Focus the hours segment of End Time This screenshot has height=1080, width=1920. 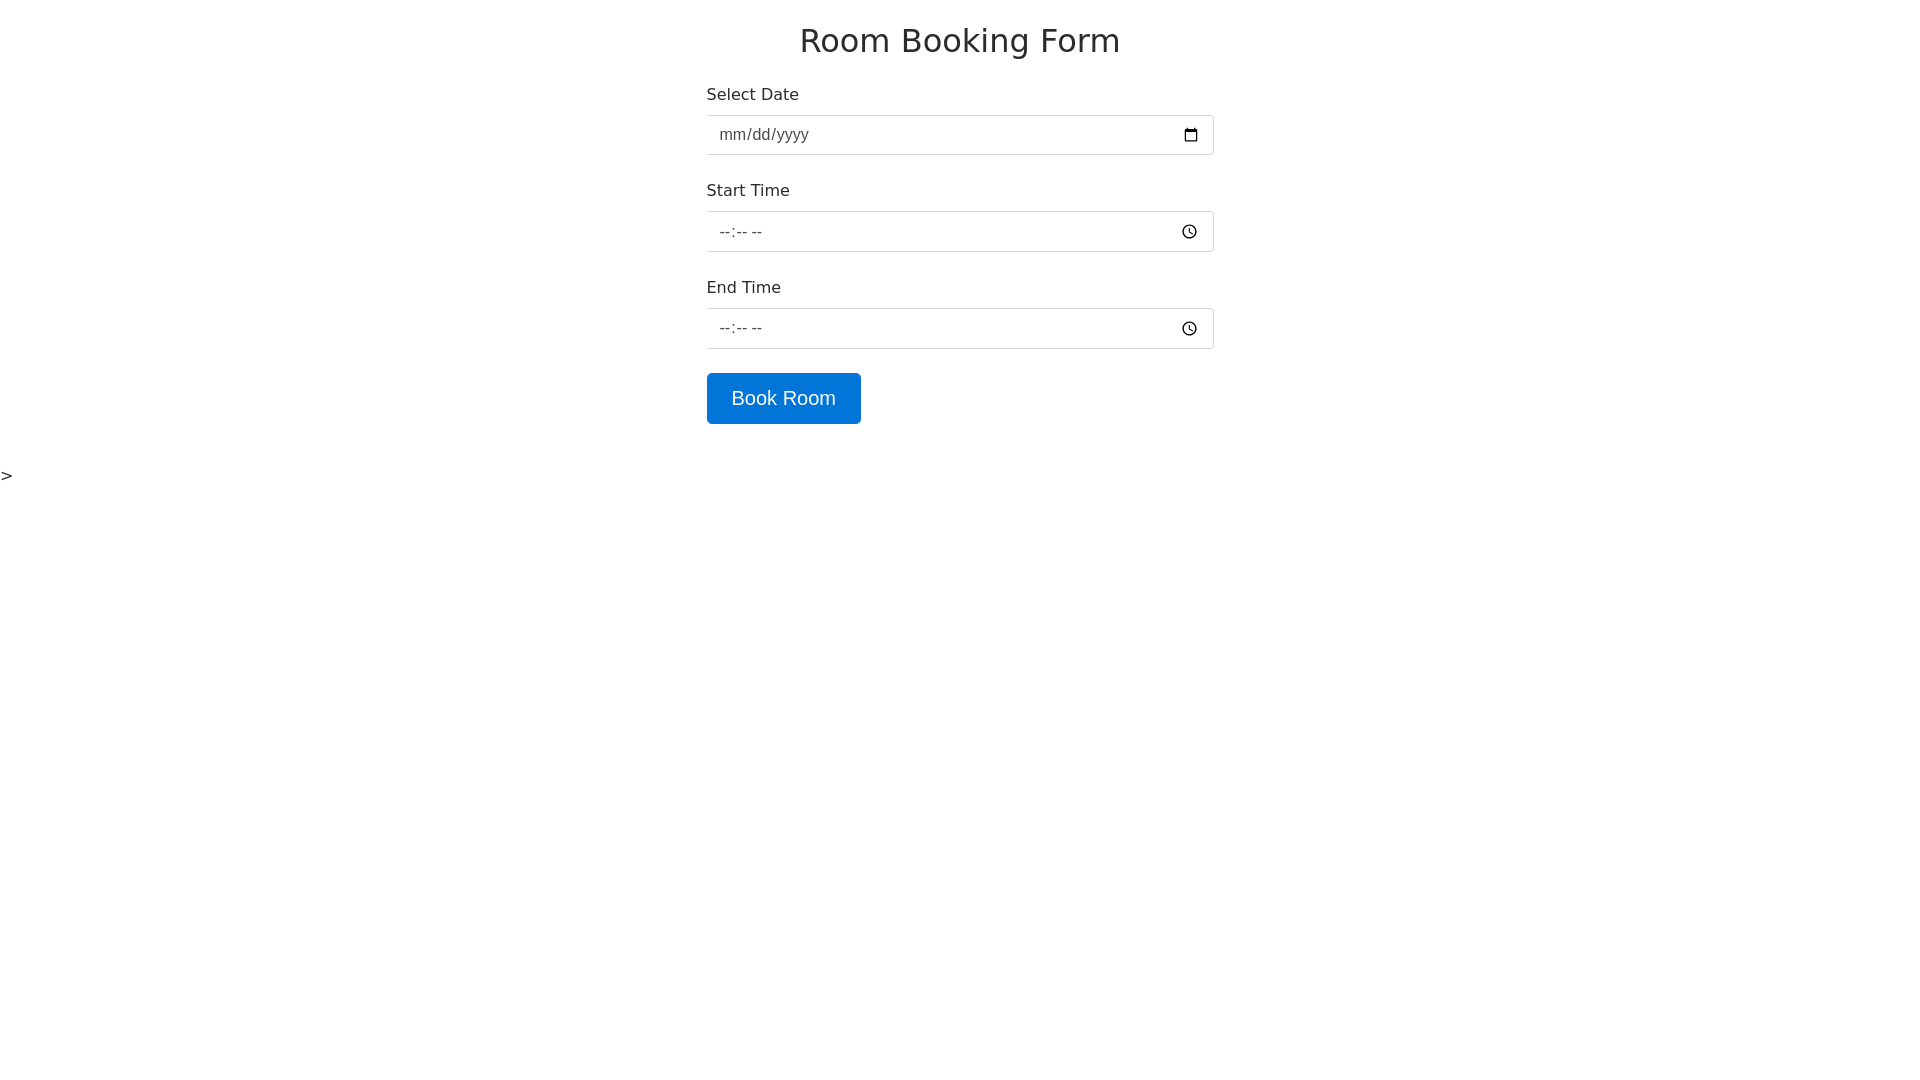tap(725, 329)
